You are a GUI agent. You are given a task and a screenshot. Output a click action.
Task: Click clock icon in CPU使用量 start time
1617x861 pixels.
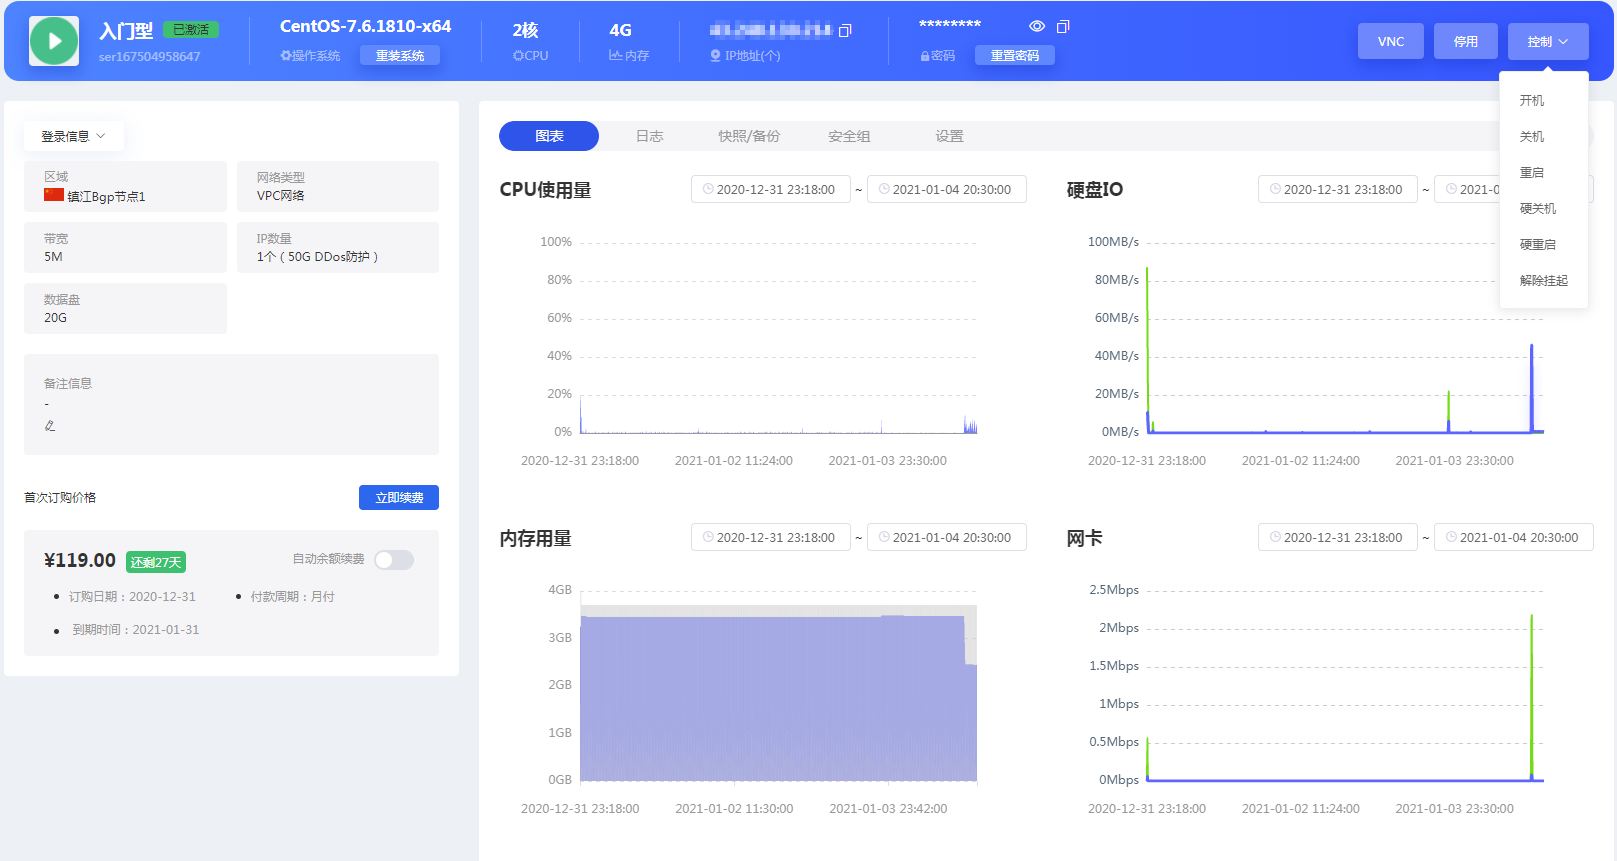pos(708,189)
